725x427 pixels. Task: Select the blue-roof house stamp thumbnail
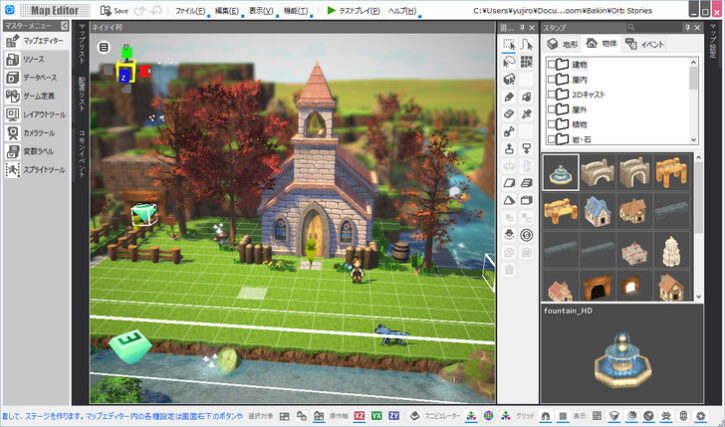(598, 209)
